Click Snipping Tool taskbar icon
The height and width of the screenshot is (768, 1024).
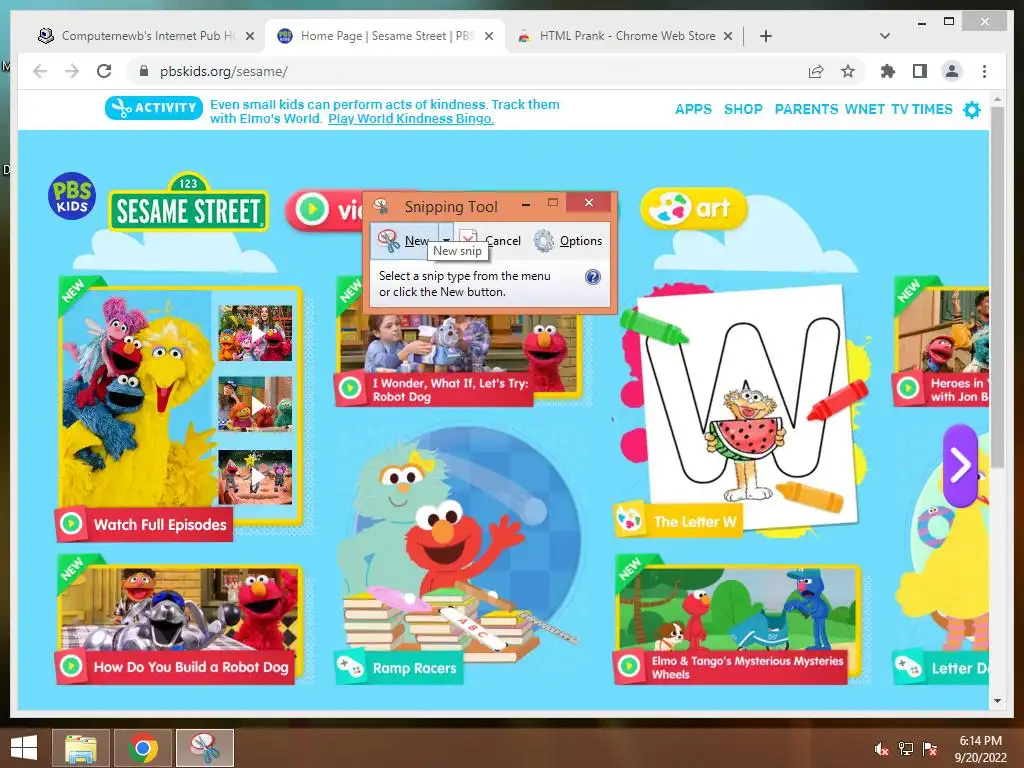(x=204, y=748)
